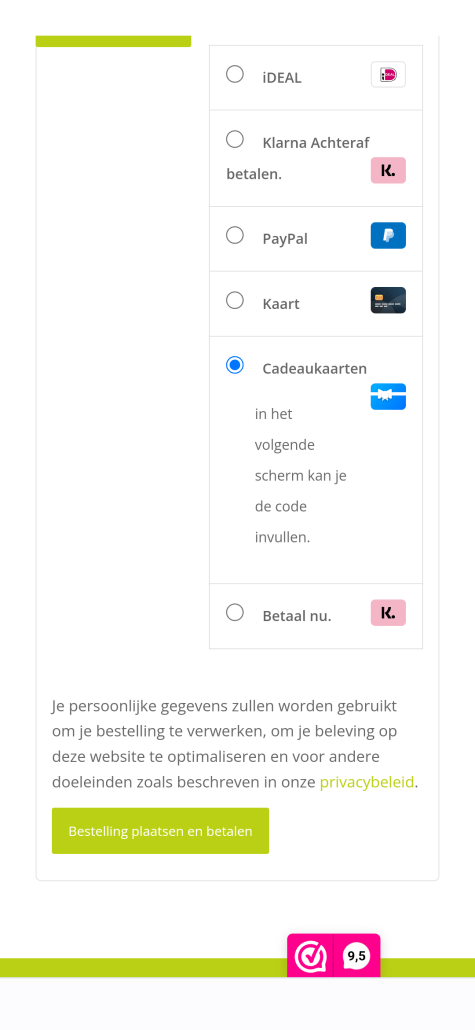Click the pink review checkmark badge icon

pos(310,957)
